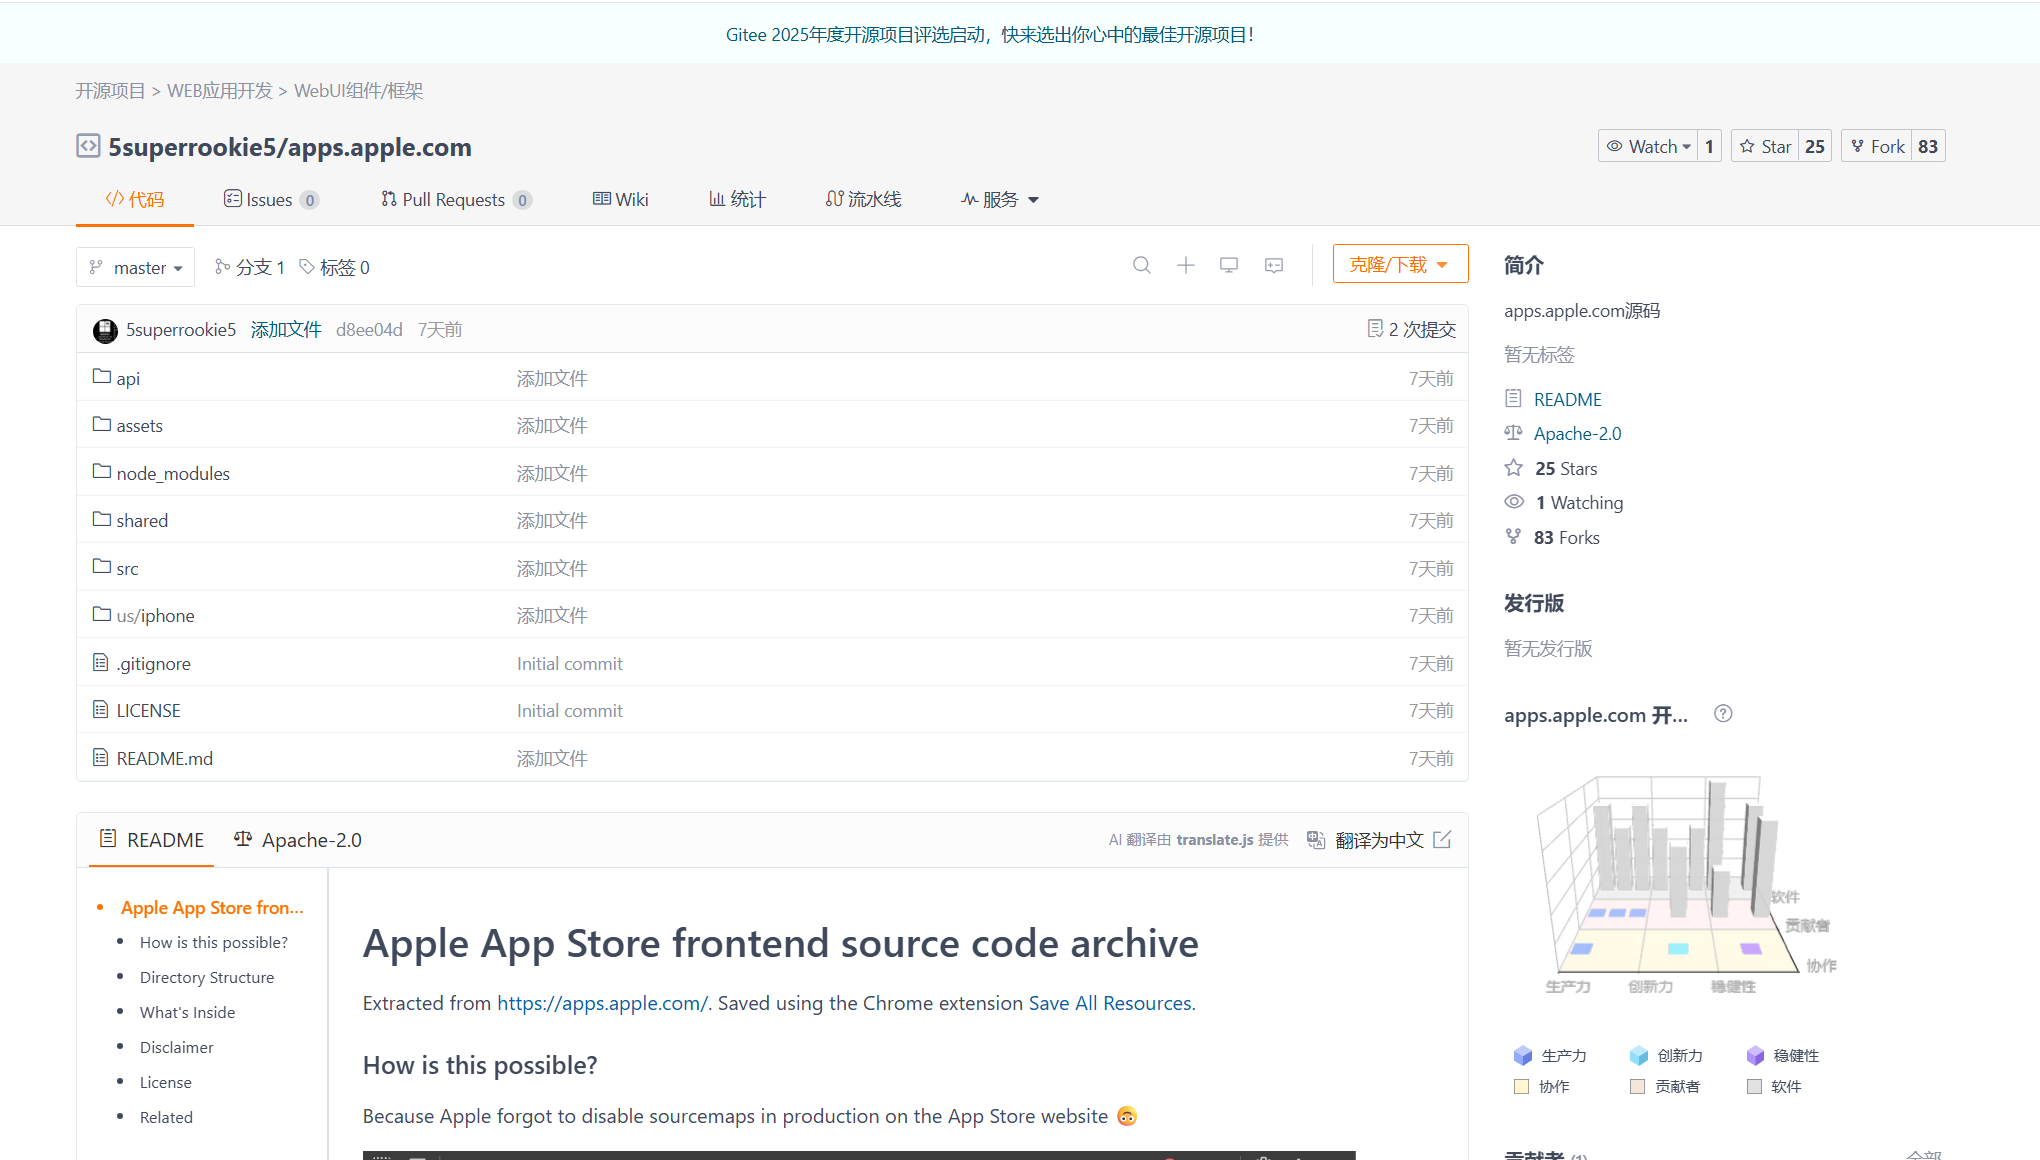Open README via the sidebar README icon
Image resolution: width=2040 pixels, height=1160 pixels.
(x=1514, y=398)
